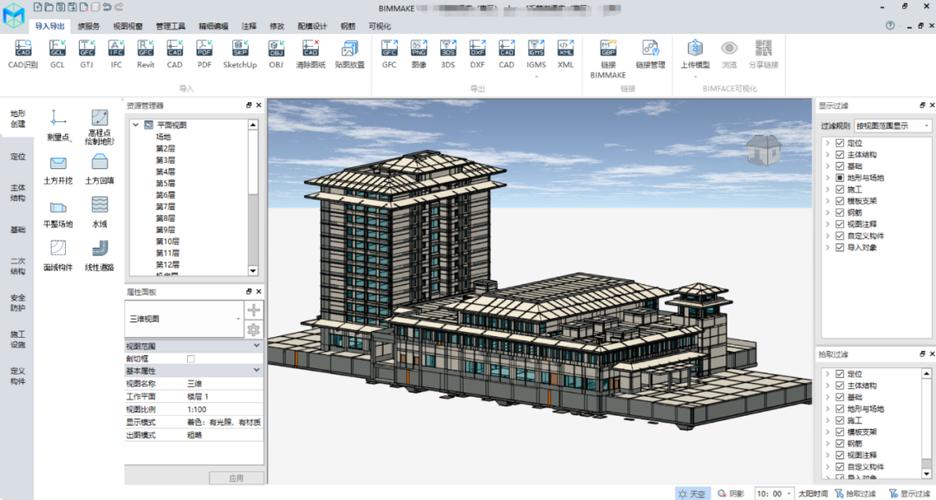Toggle 地形与场地 in 显示过滤 panel
The width and height of the screenshot is (936, 500).
(840, 178)
